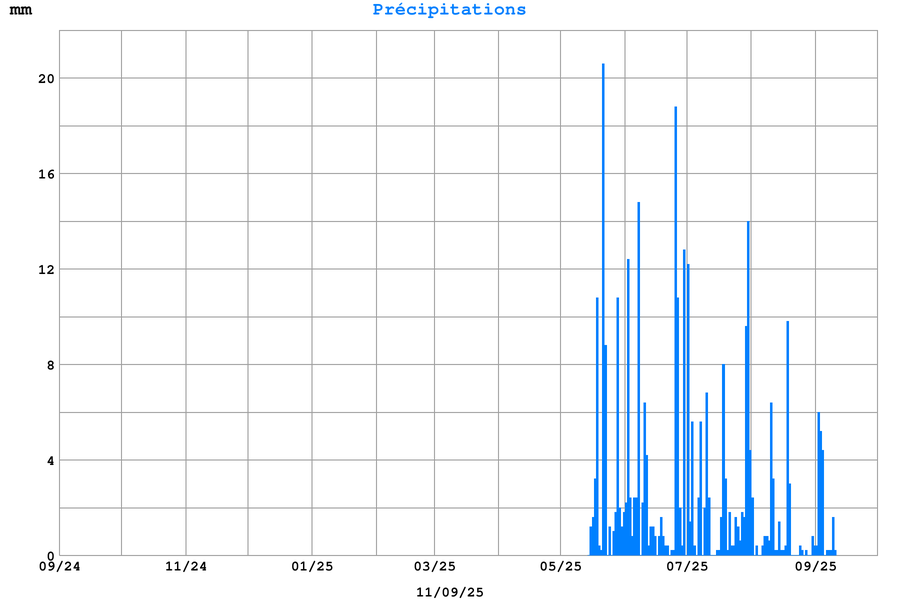
Task: Select the 11/24 x-axis date label
Action: 185,567
